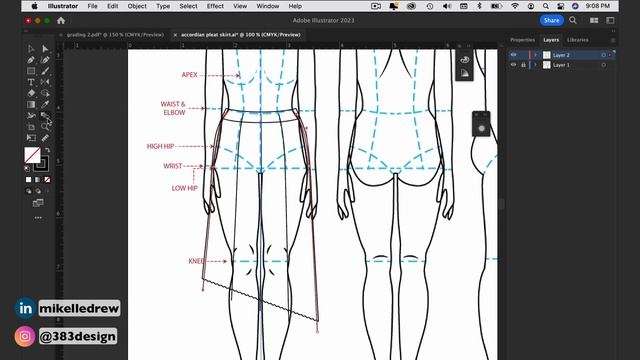Screen dimensions: 640x360
Task: Select the Curvature tool
Action: point(45,60)
